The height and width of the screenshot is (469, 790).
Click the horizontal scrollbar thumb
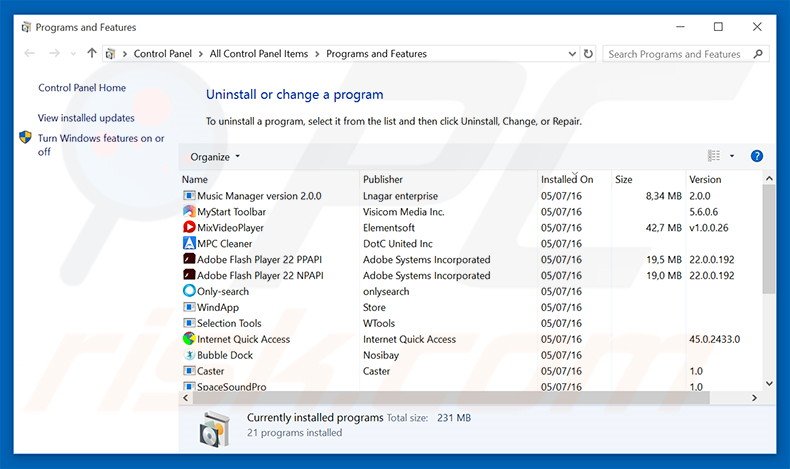coord(451,397)
